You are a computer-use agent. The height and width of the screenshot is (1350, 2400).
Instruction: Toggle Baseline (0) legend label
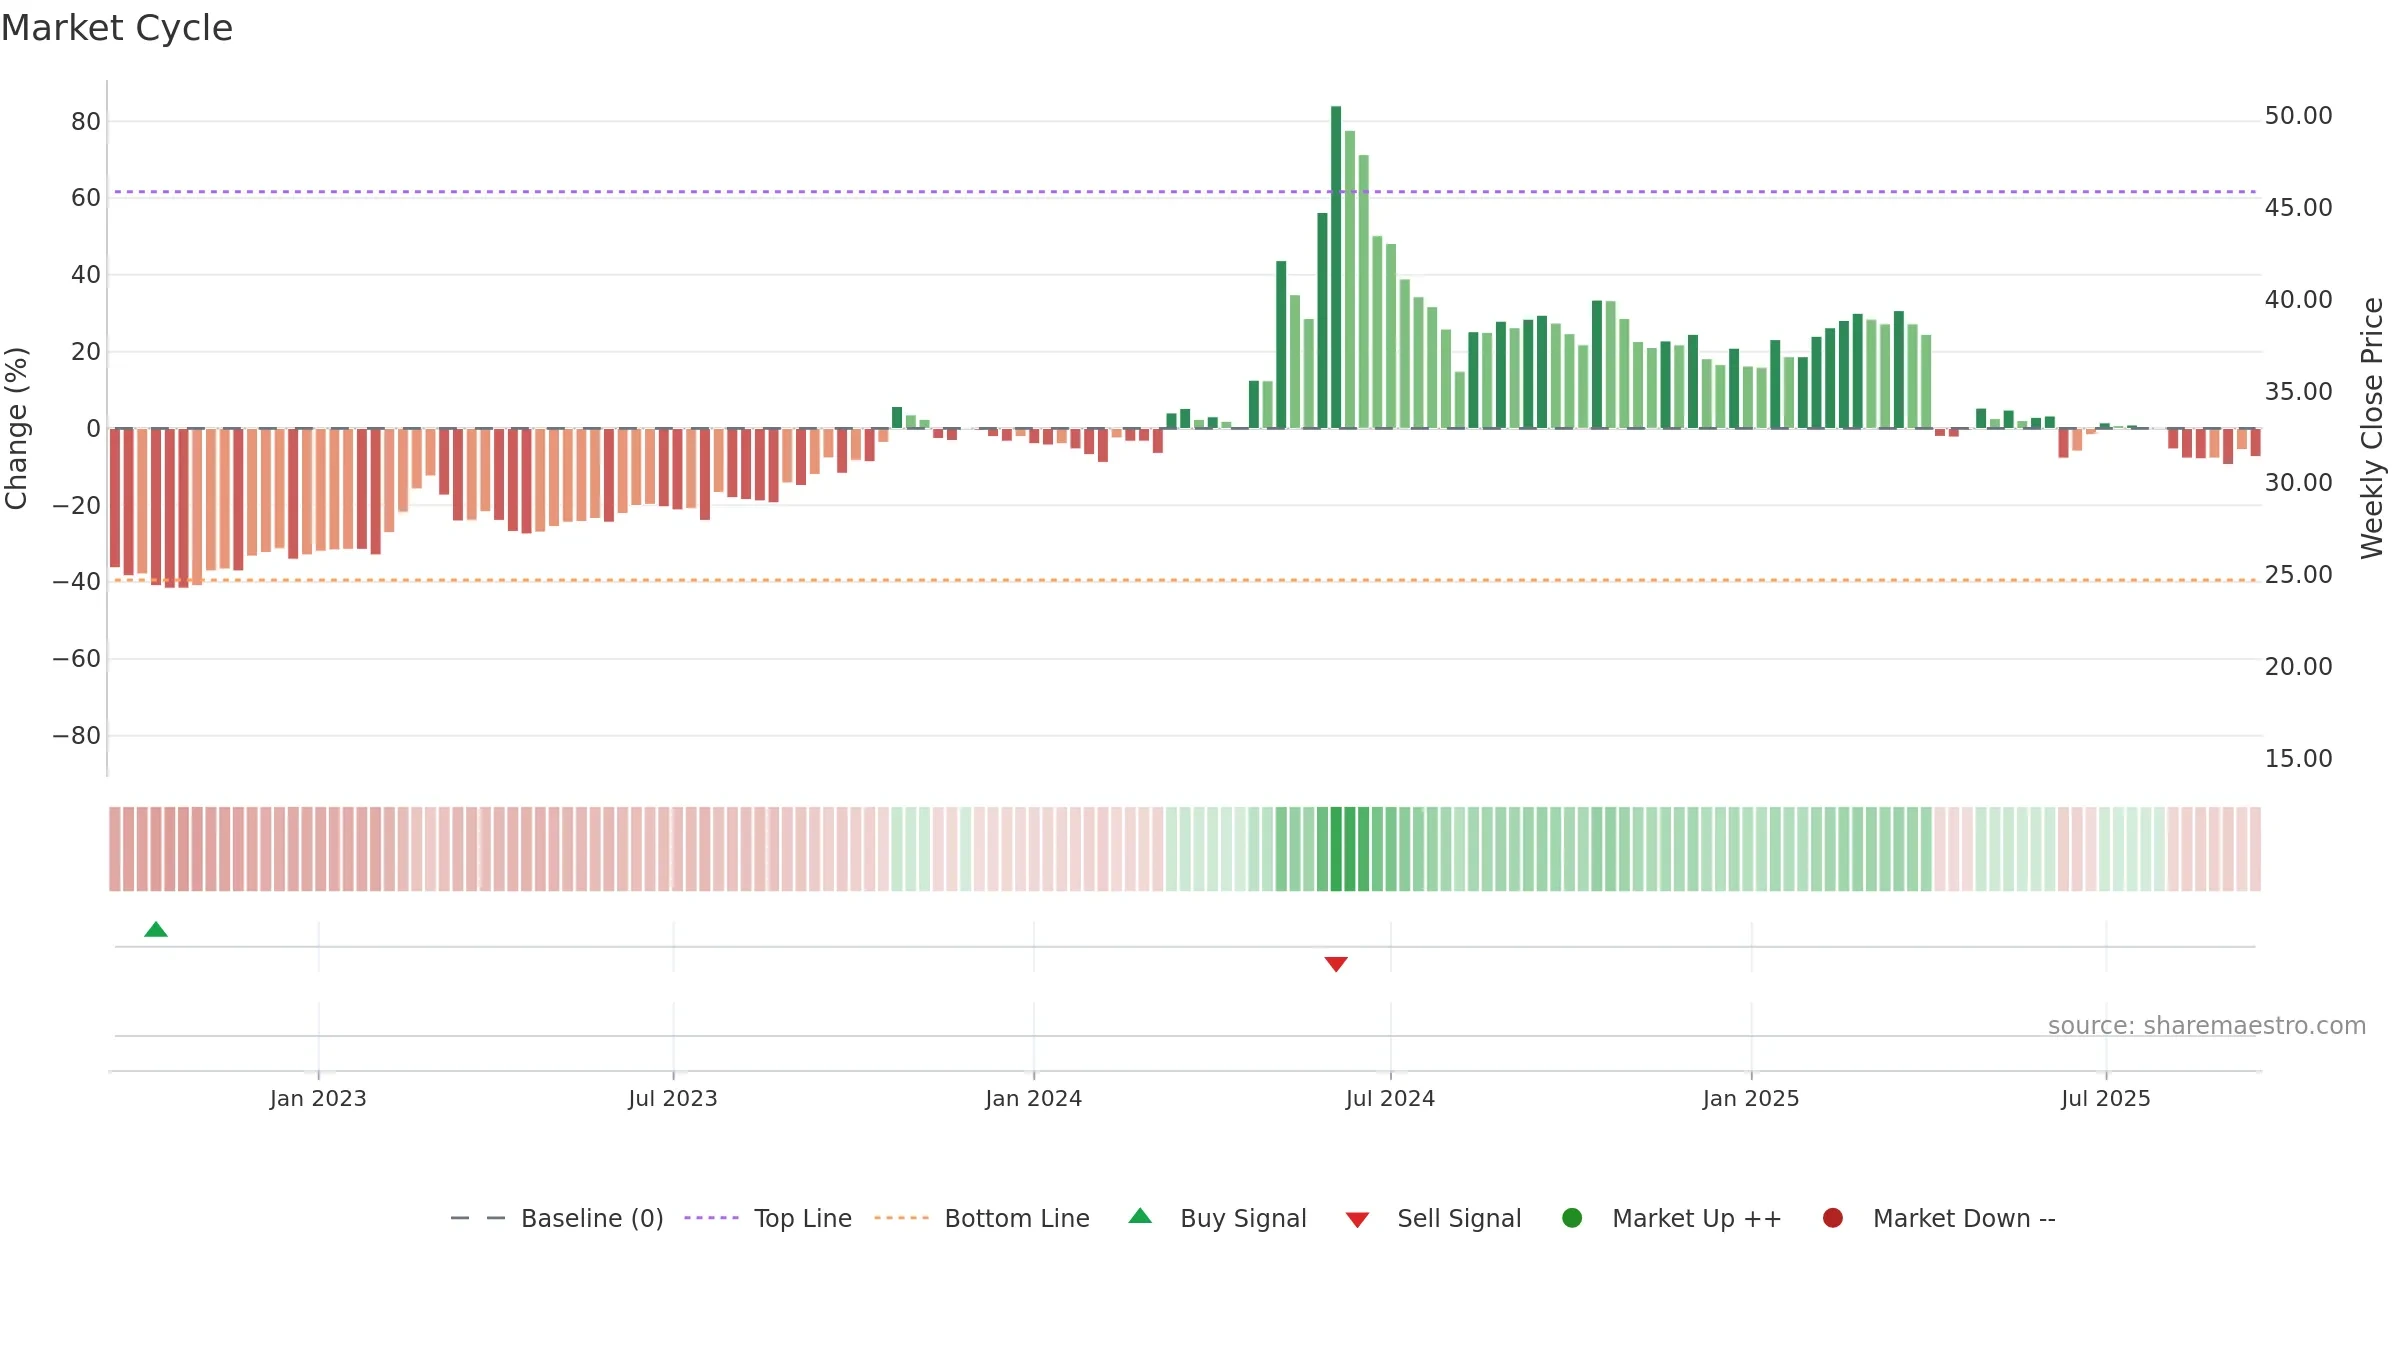point(592,1218)
